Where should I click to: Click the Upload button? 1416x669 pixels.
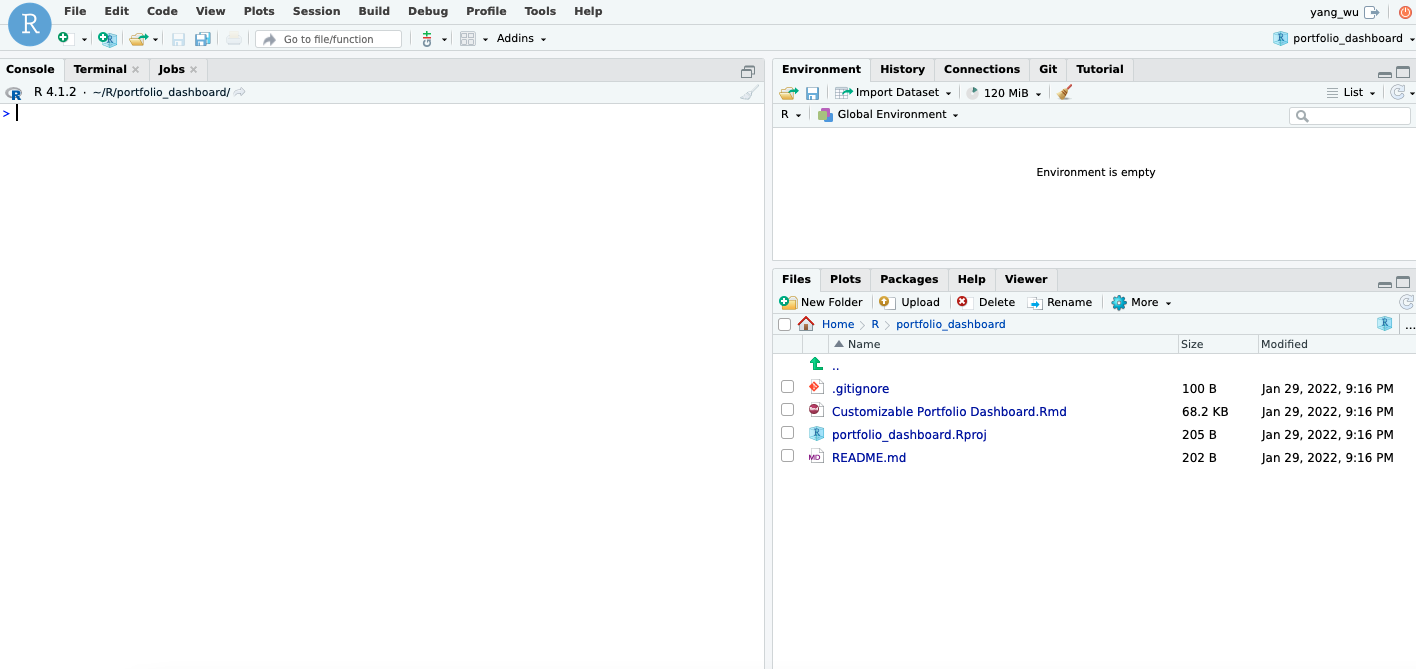click(x=909, y=302)
